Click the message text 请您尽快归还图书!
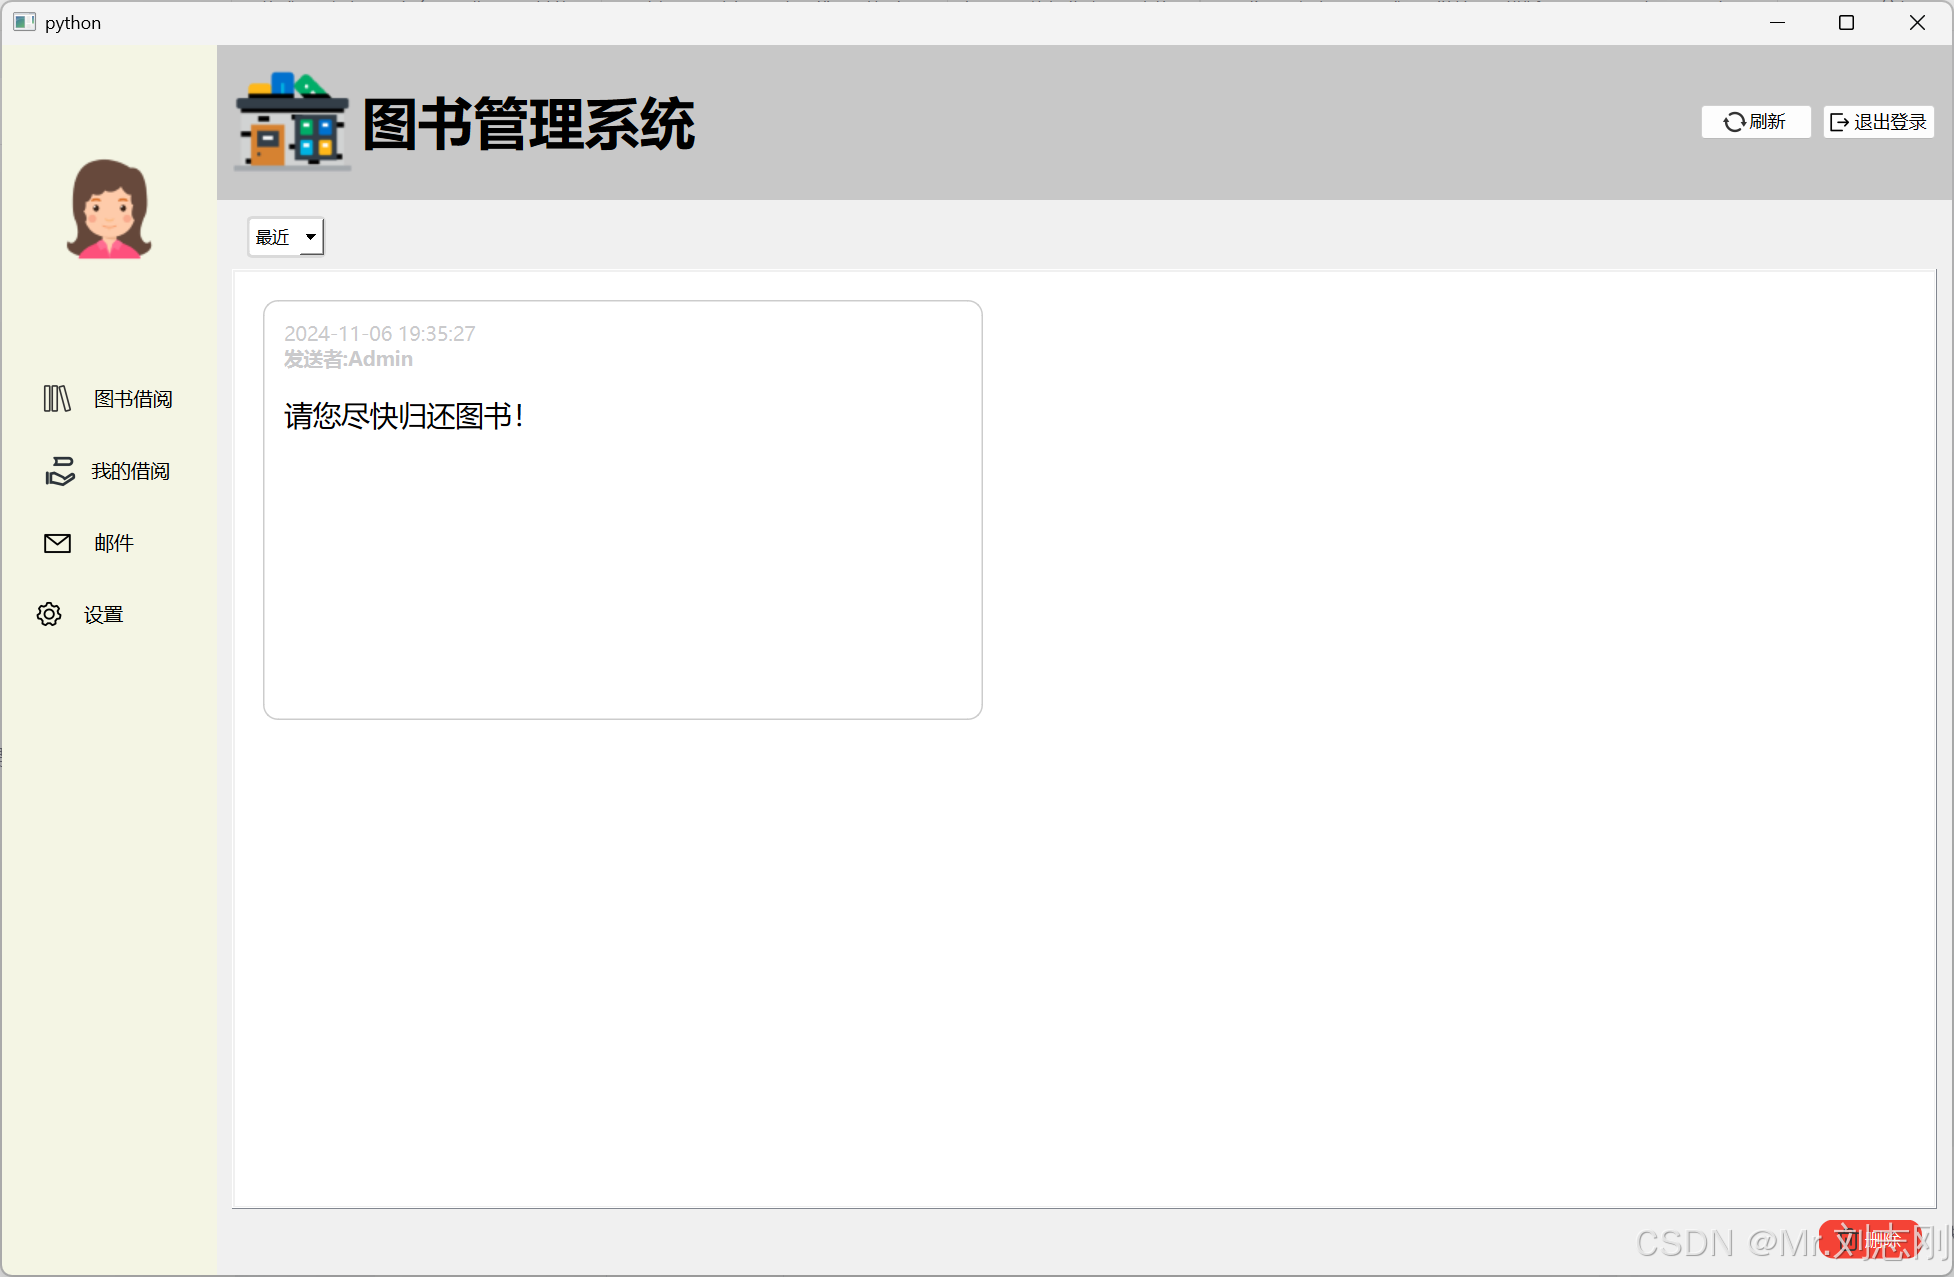 [404, 416]
